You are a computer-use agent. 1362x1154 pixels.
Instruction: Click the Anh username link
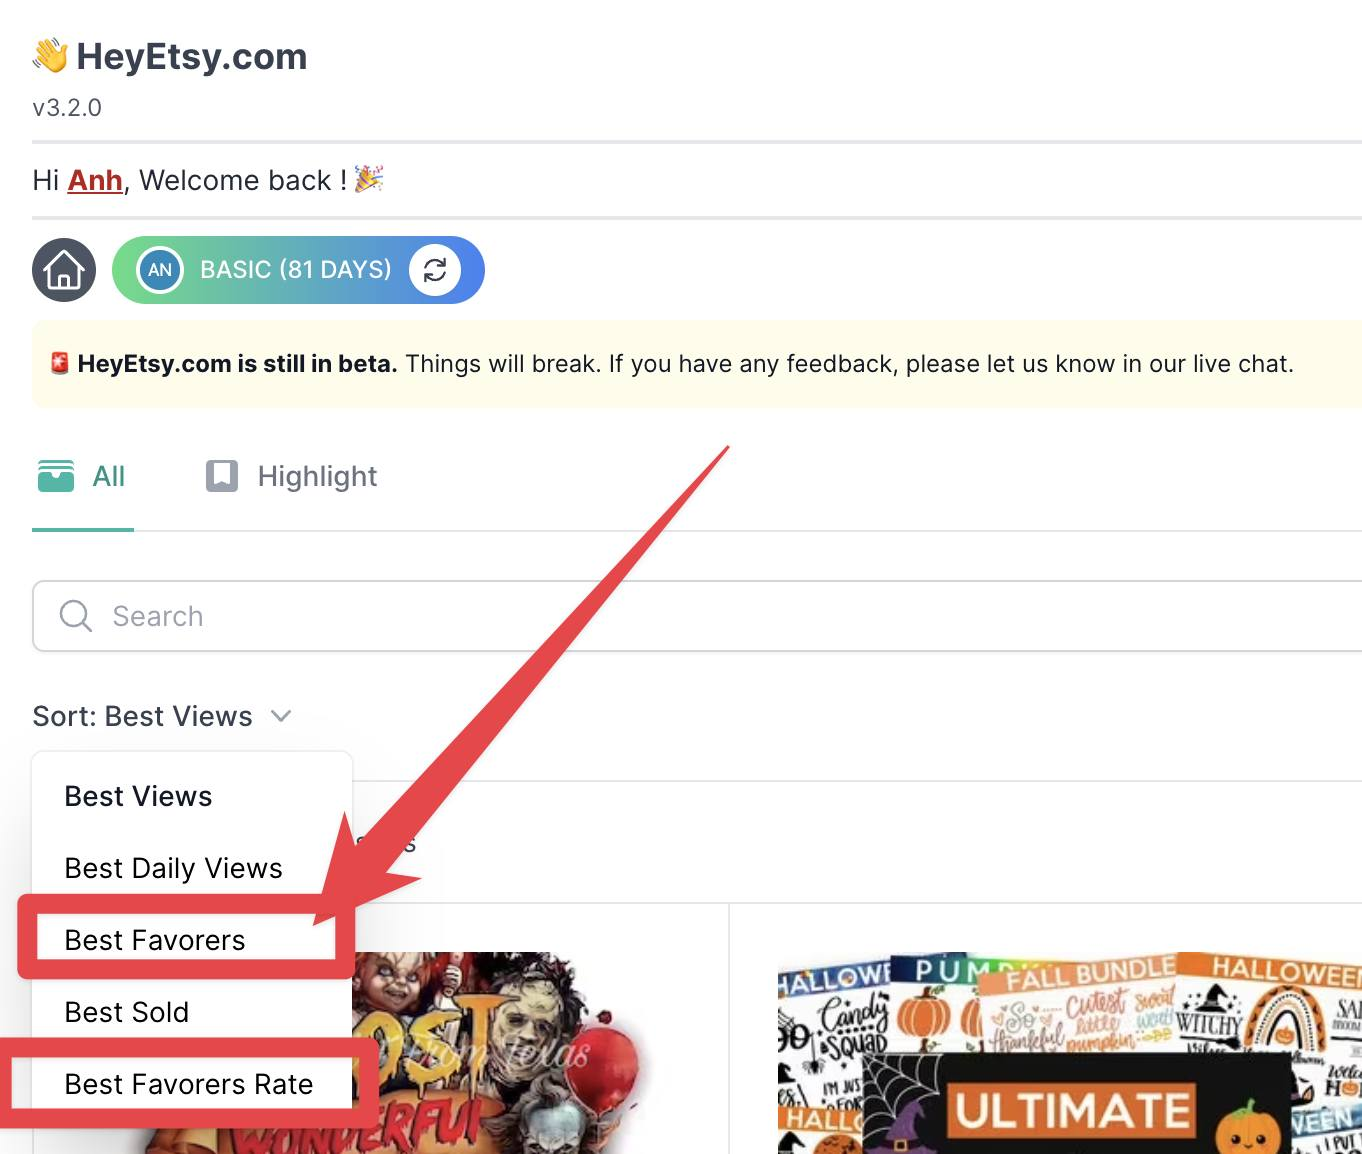coord(95,180)
